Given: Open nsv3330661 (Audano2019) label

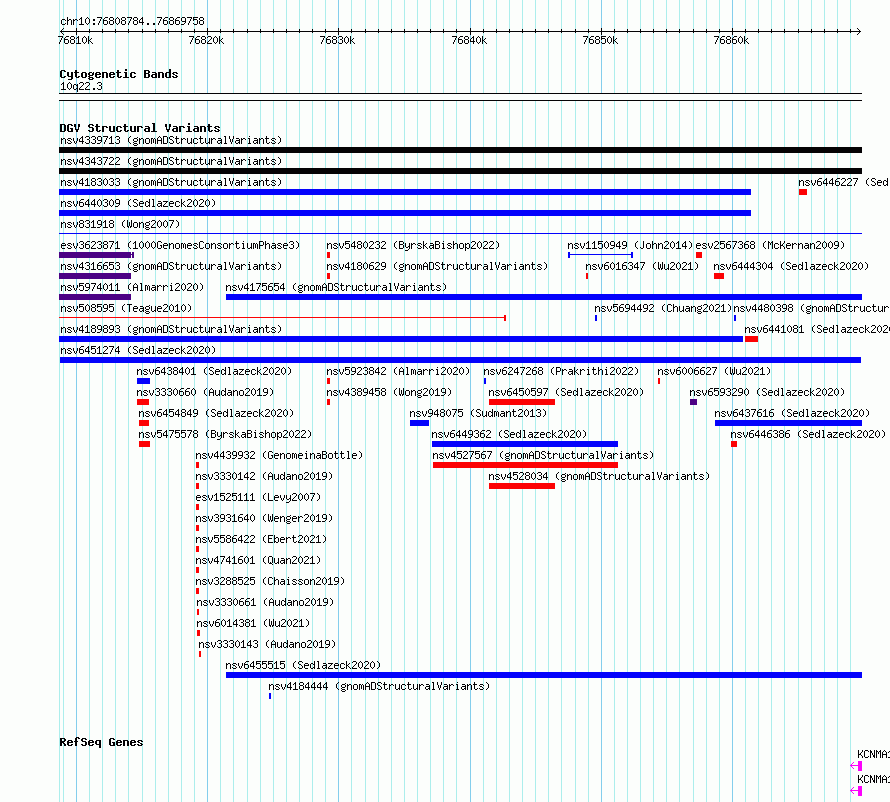Looking at the screenshot, I should 265,602.
